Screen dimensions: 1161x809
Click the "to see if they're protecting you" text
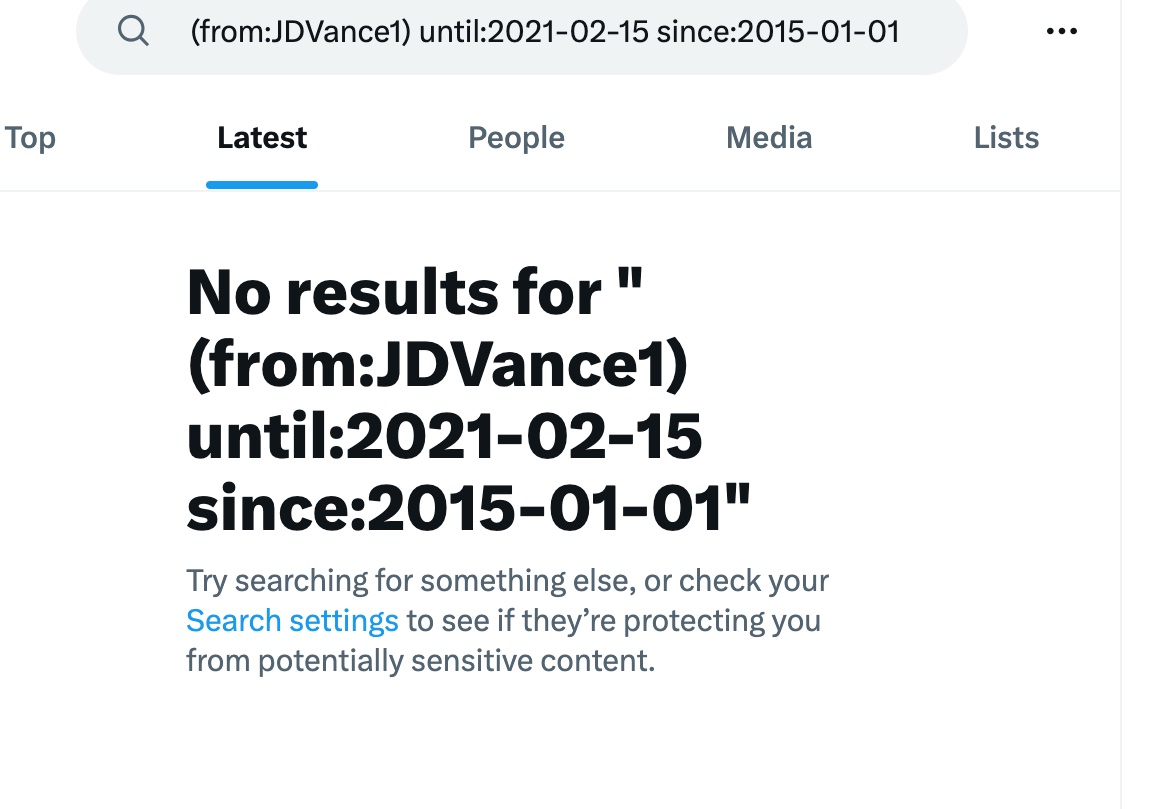click(614, 621)
